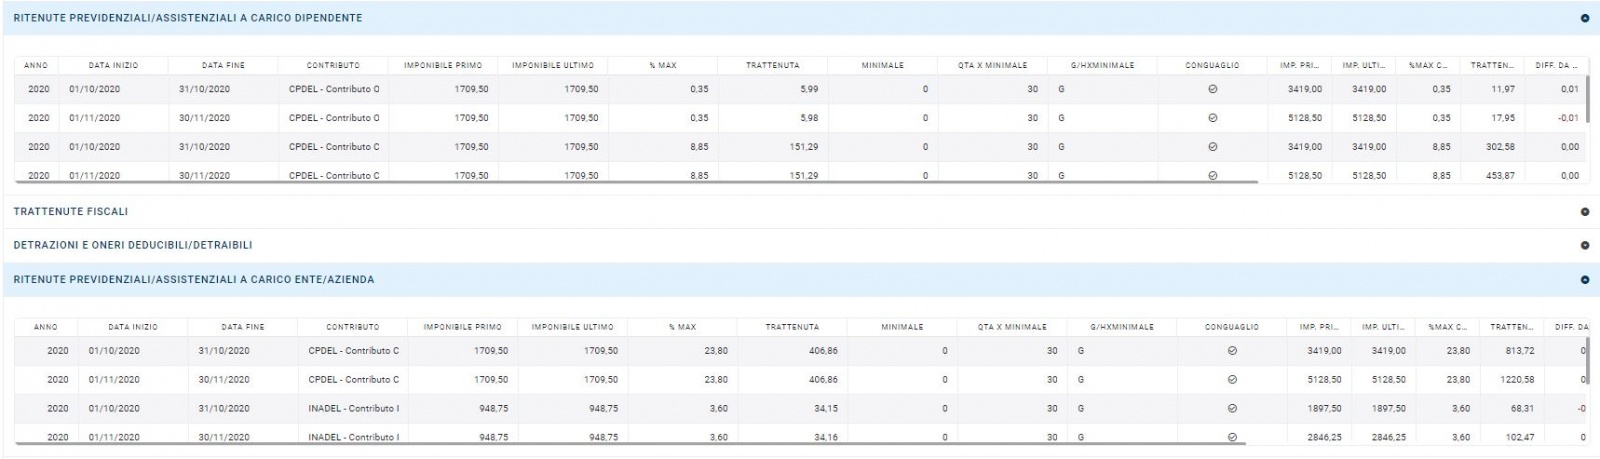Toggle conguaglio check in INADEL row with 34,15
Viewport: 1600px width, 459px height.
(1232, 408)
